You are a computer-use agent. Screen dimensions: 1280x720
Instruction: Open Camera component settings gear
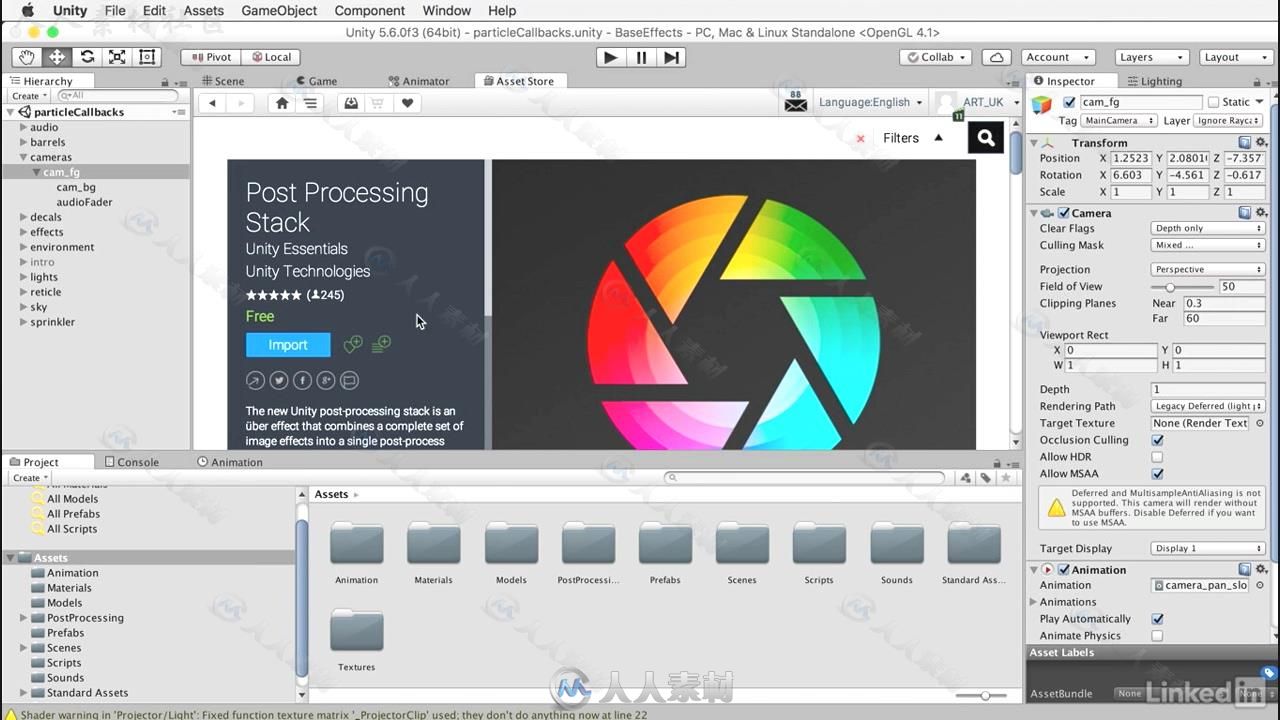[1260, 213]
